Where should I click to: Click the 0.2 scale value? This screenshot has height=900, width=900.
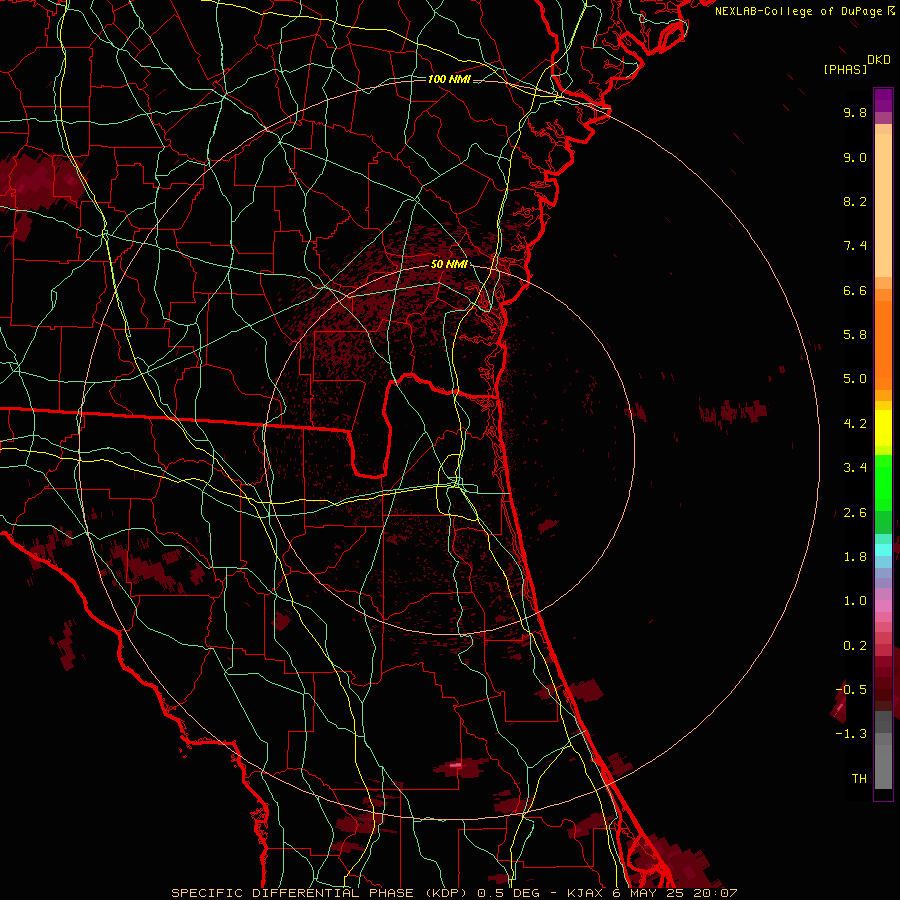tap(855, 646)
